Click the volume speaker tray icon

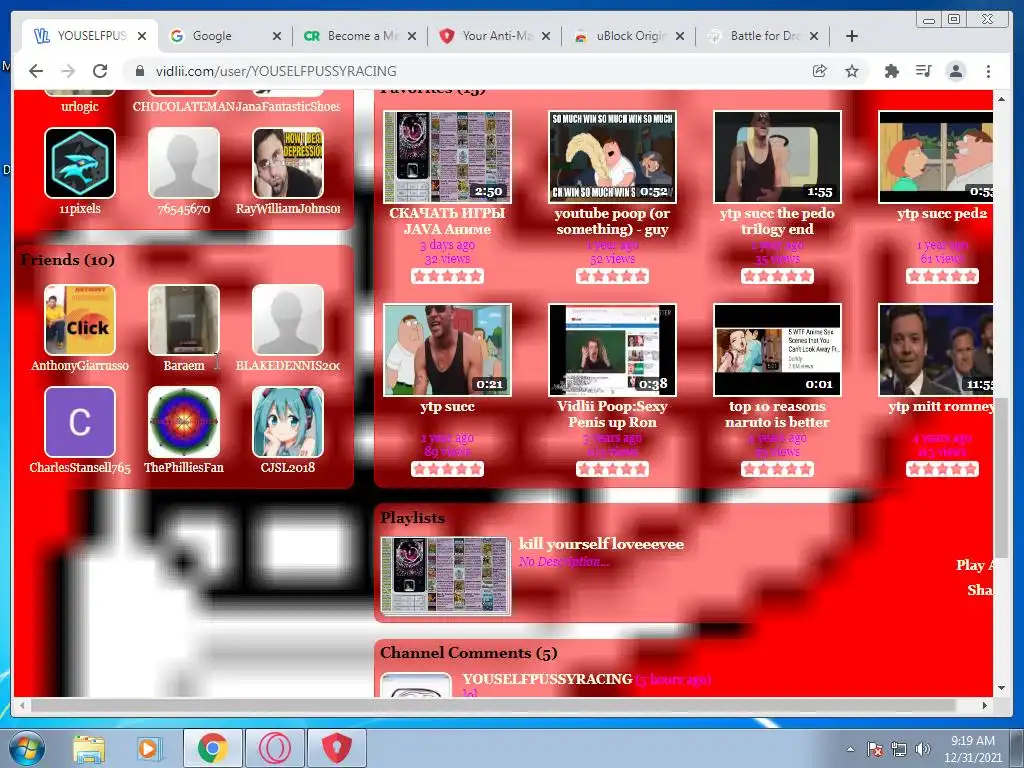click(x=922, y=749)
